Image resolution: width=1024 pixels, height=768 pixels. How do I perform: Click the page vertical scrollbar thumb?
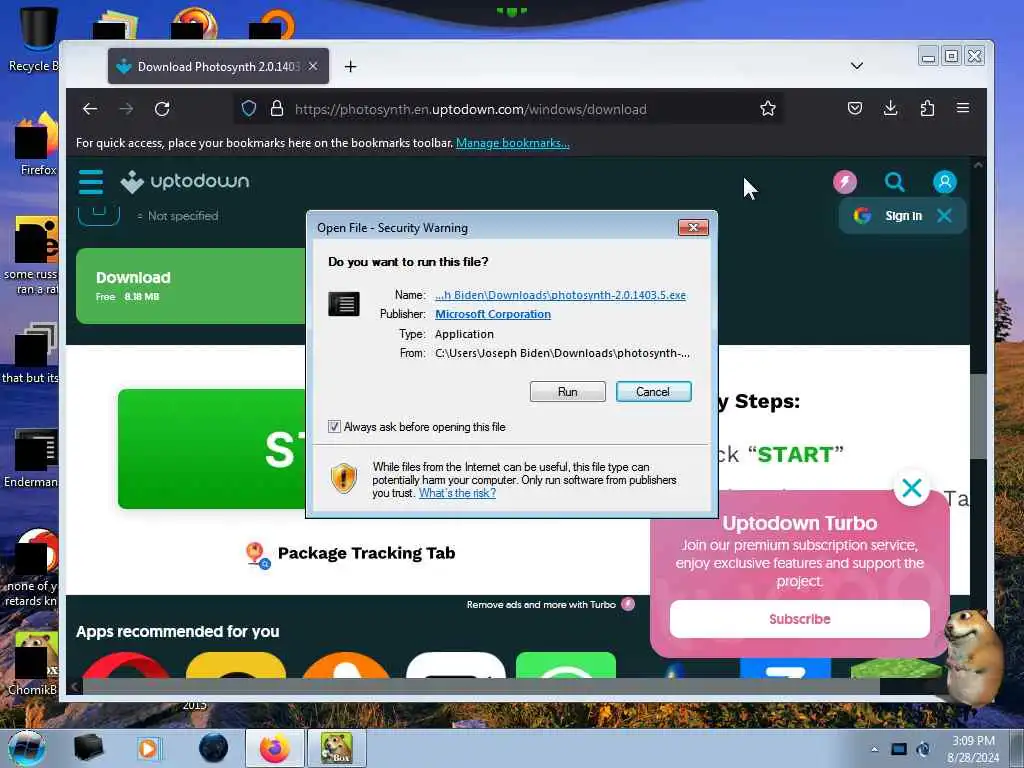pos(978,416)
